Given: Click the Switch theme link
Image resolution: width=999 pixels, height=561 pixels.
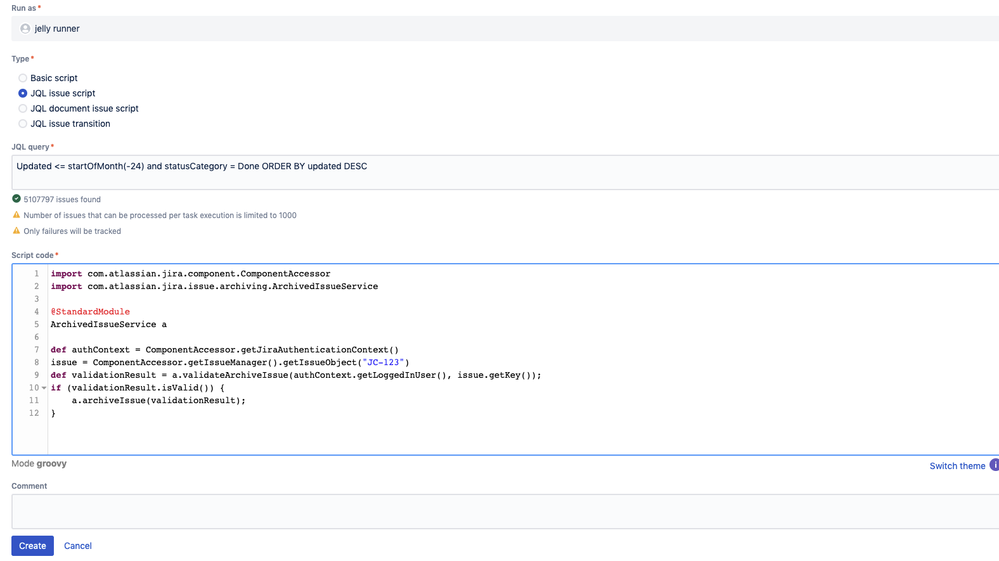Looking at the screenshot, I should coord(957,466).
